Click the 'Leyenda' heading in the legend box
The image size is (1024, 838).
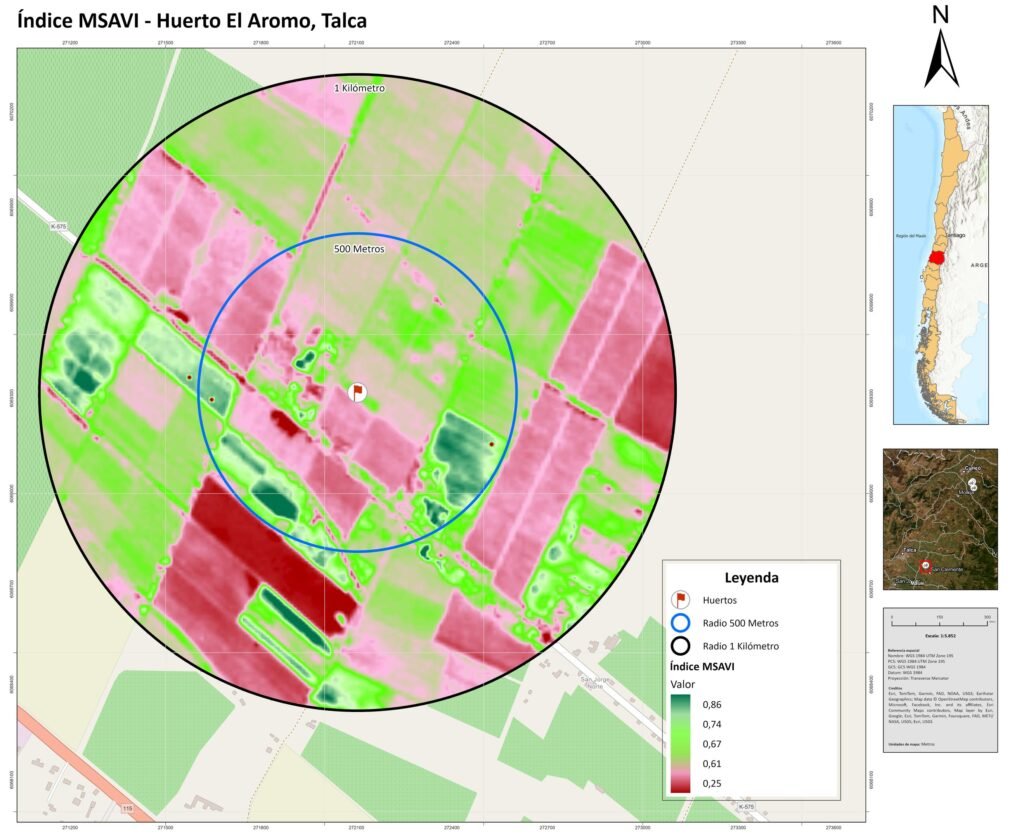click(751, 577)
